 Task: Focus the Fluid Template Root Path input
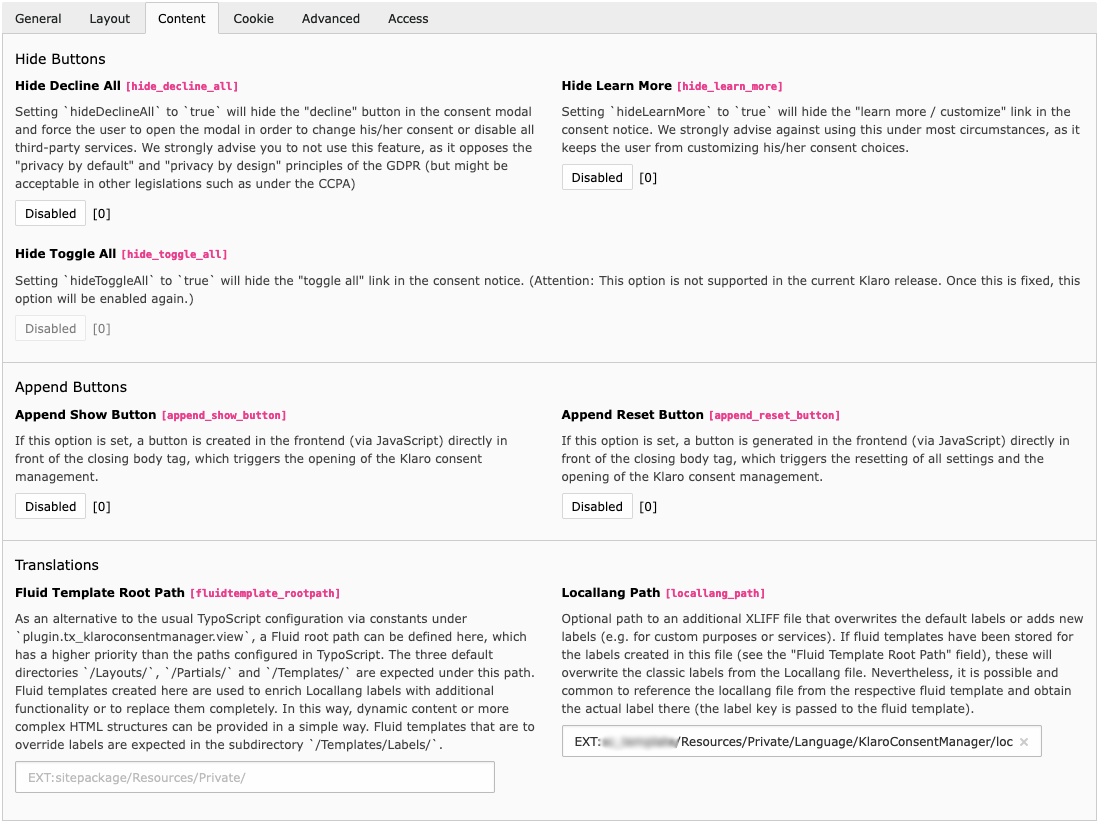[x=254, y=777]
